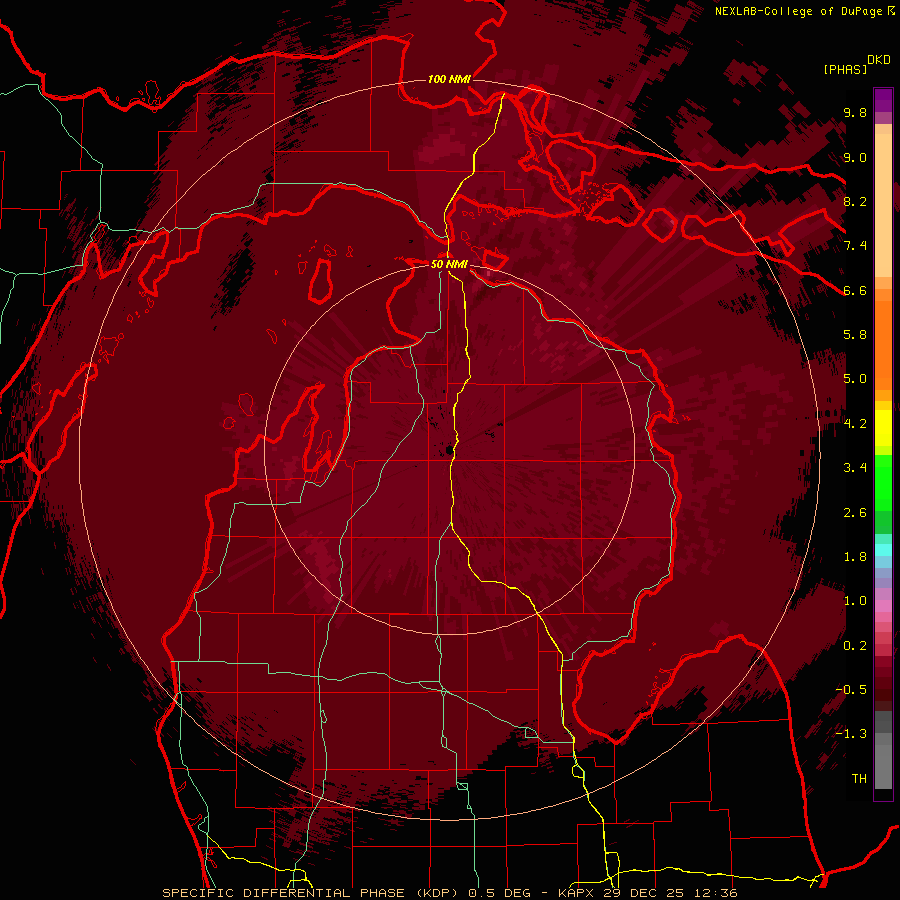The height and width of the screenshot is (900, 900).
Task: Click the 7.4 value on the color scale
Action: pyautogui.click(x=855, y=246)
